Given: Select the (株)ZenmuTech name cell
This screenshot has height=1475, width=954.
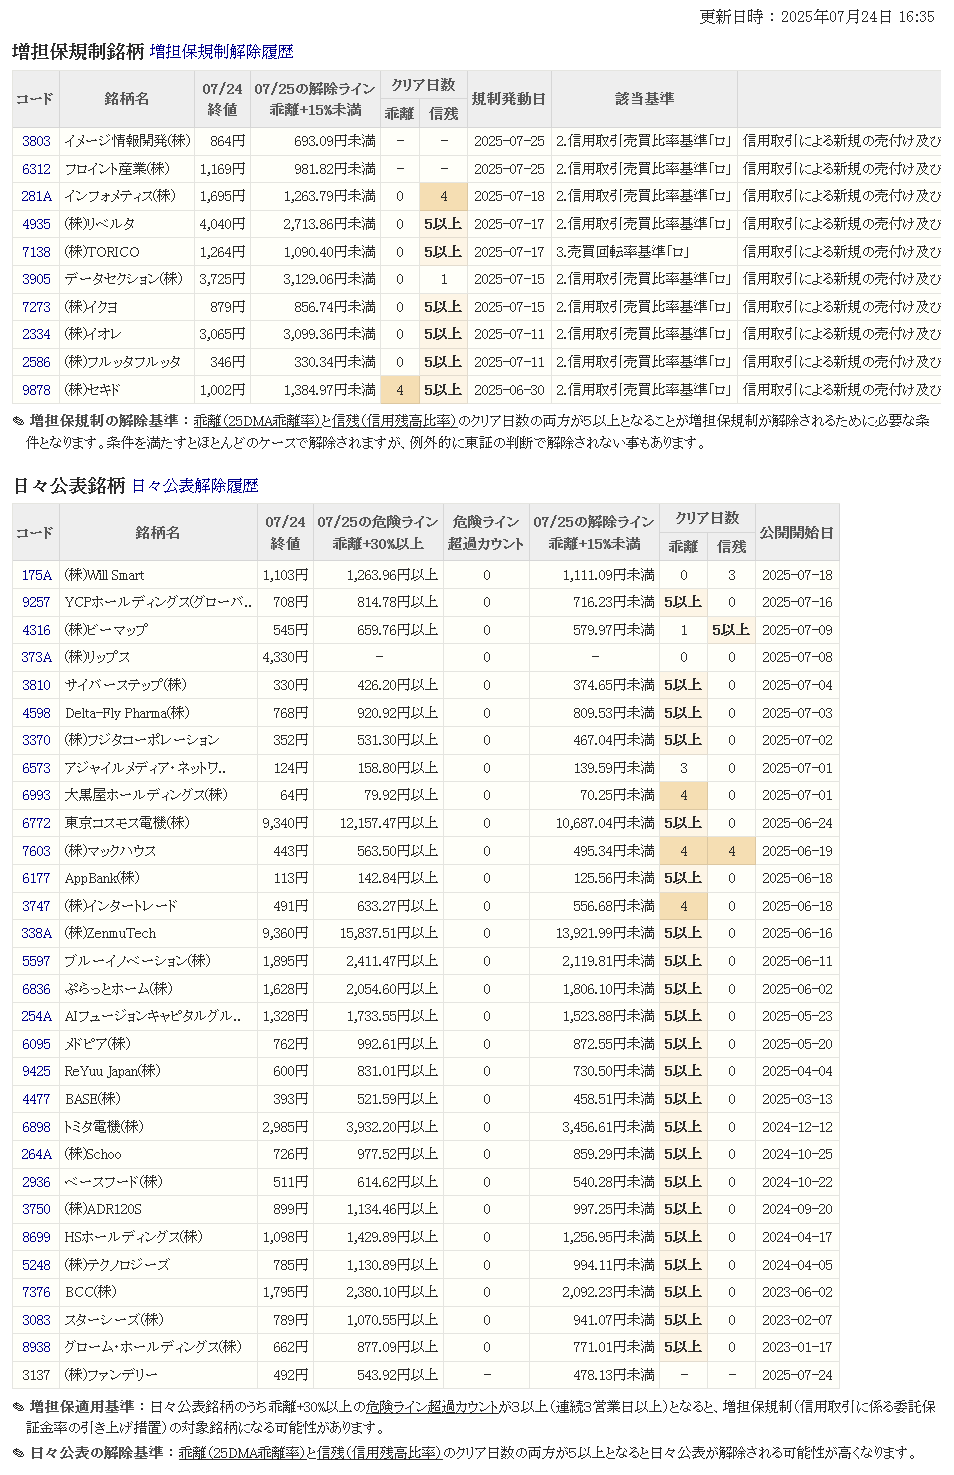Looking at the screenshot, I should pos(158,933).
